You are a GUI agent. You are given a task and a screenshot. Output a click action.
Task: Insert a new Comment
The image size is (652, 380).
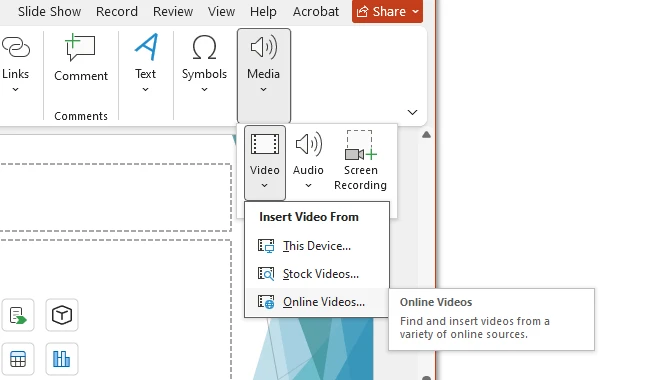click(81, 58)
